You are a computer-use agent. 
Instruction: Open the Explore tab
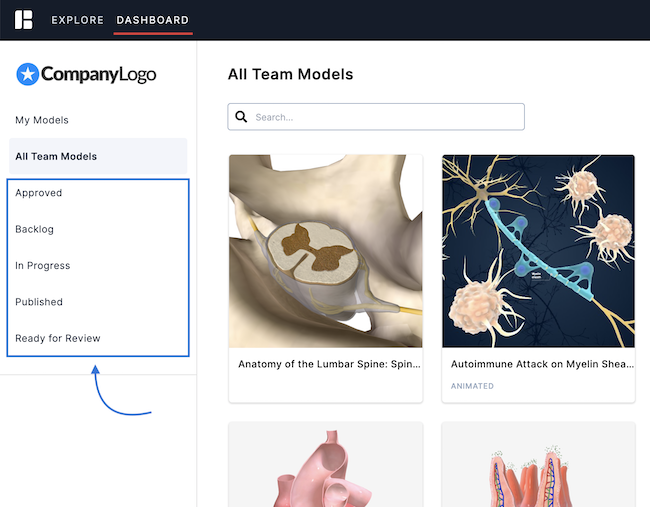click(x=78, y=20)
